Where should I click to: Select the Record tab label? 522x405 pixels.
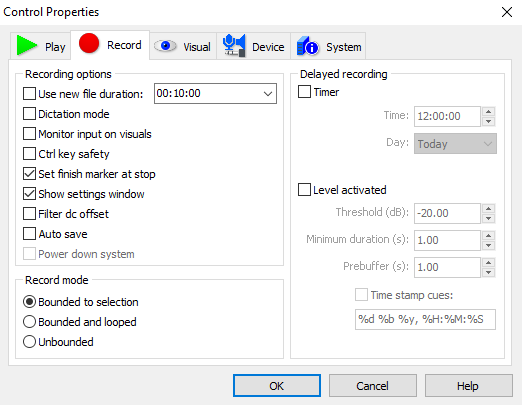click(124, 45)
